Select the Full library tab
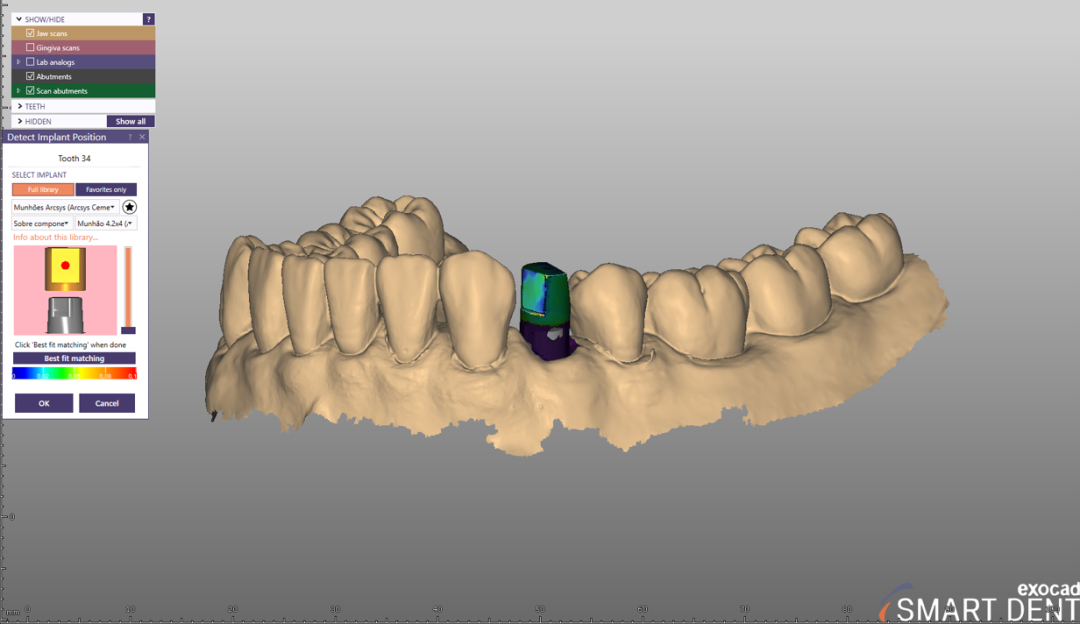The width and height of the screenshot is (1080, 624). 42,189
